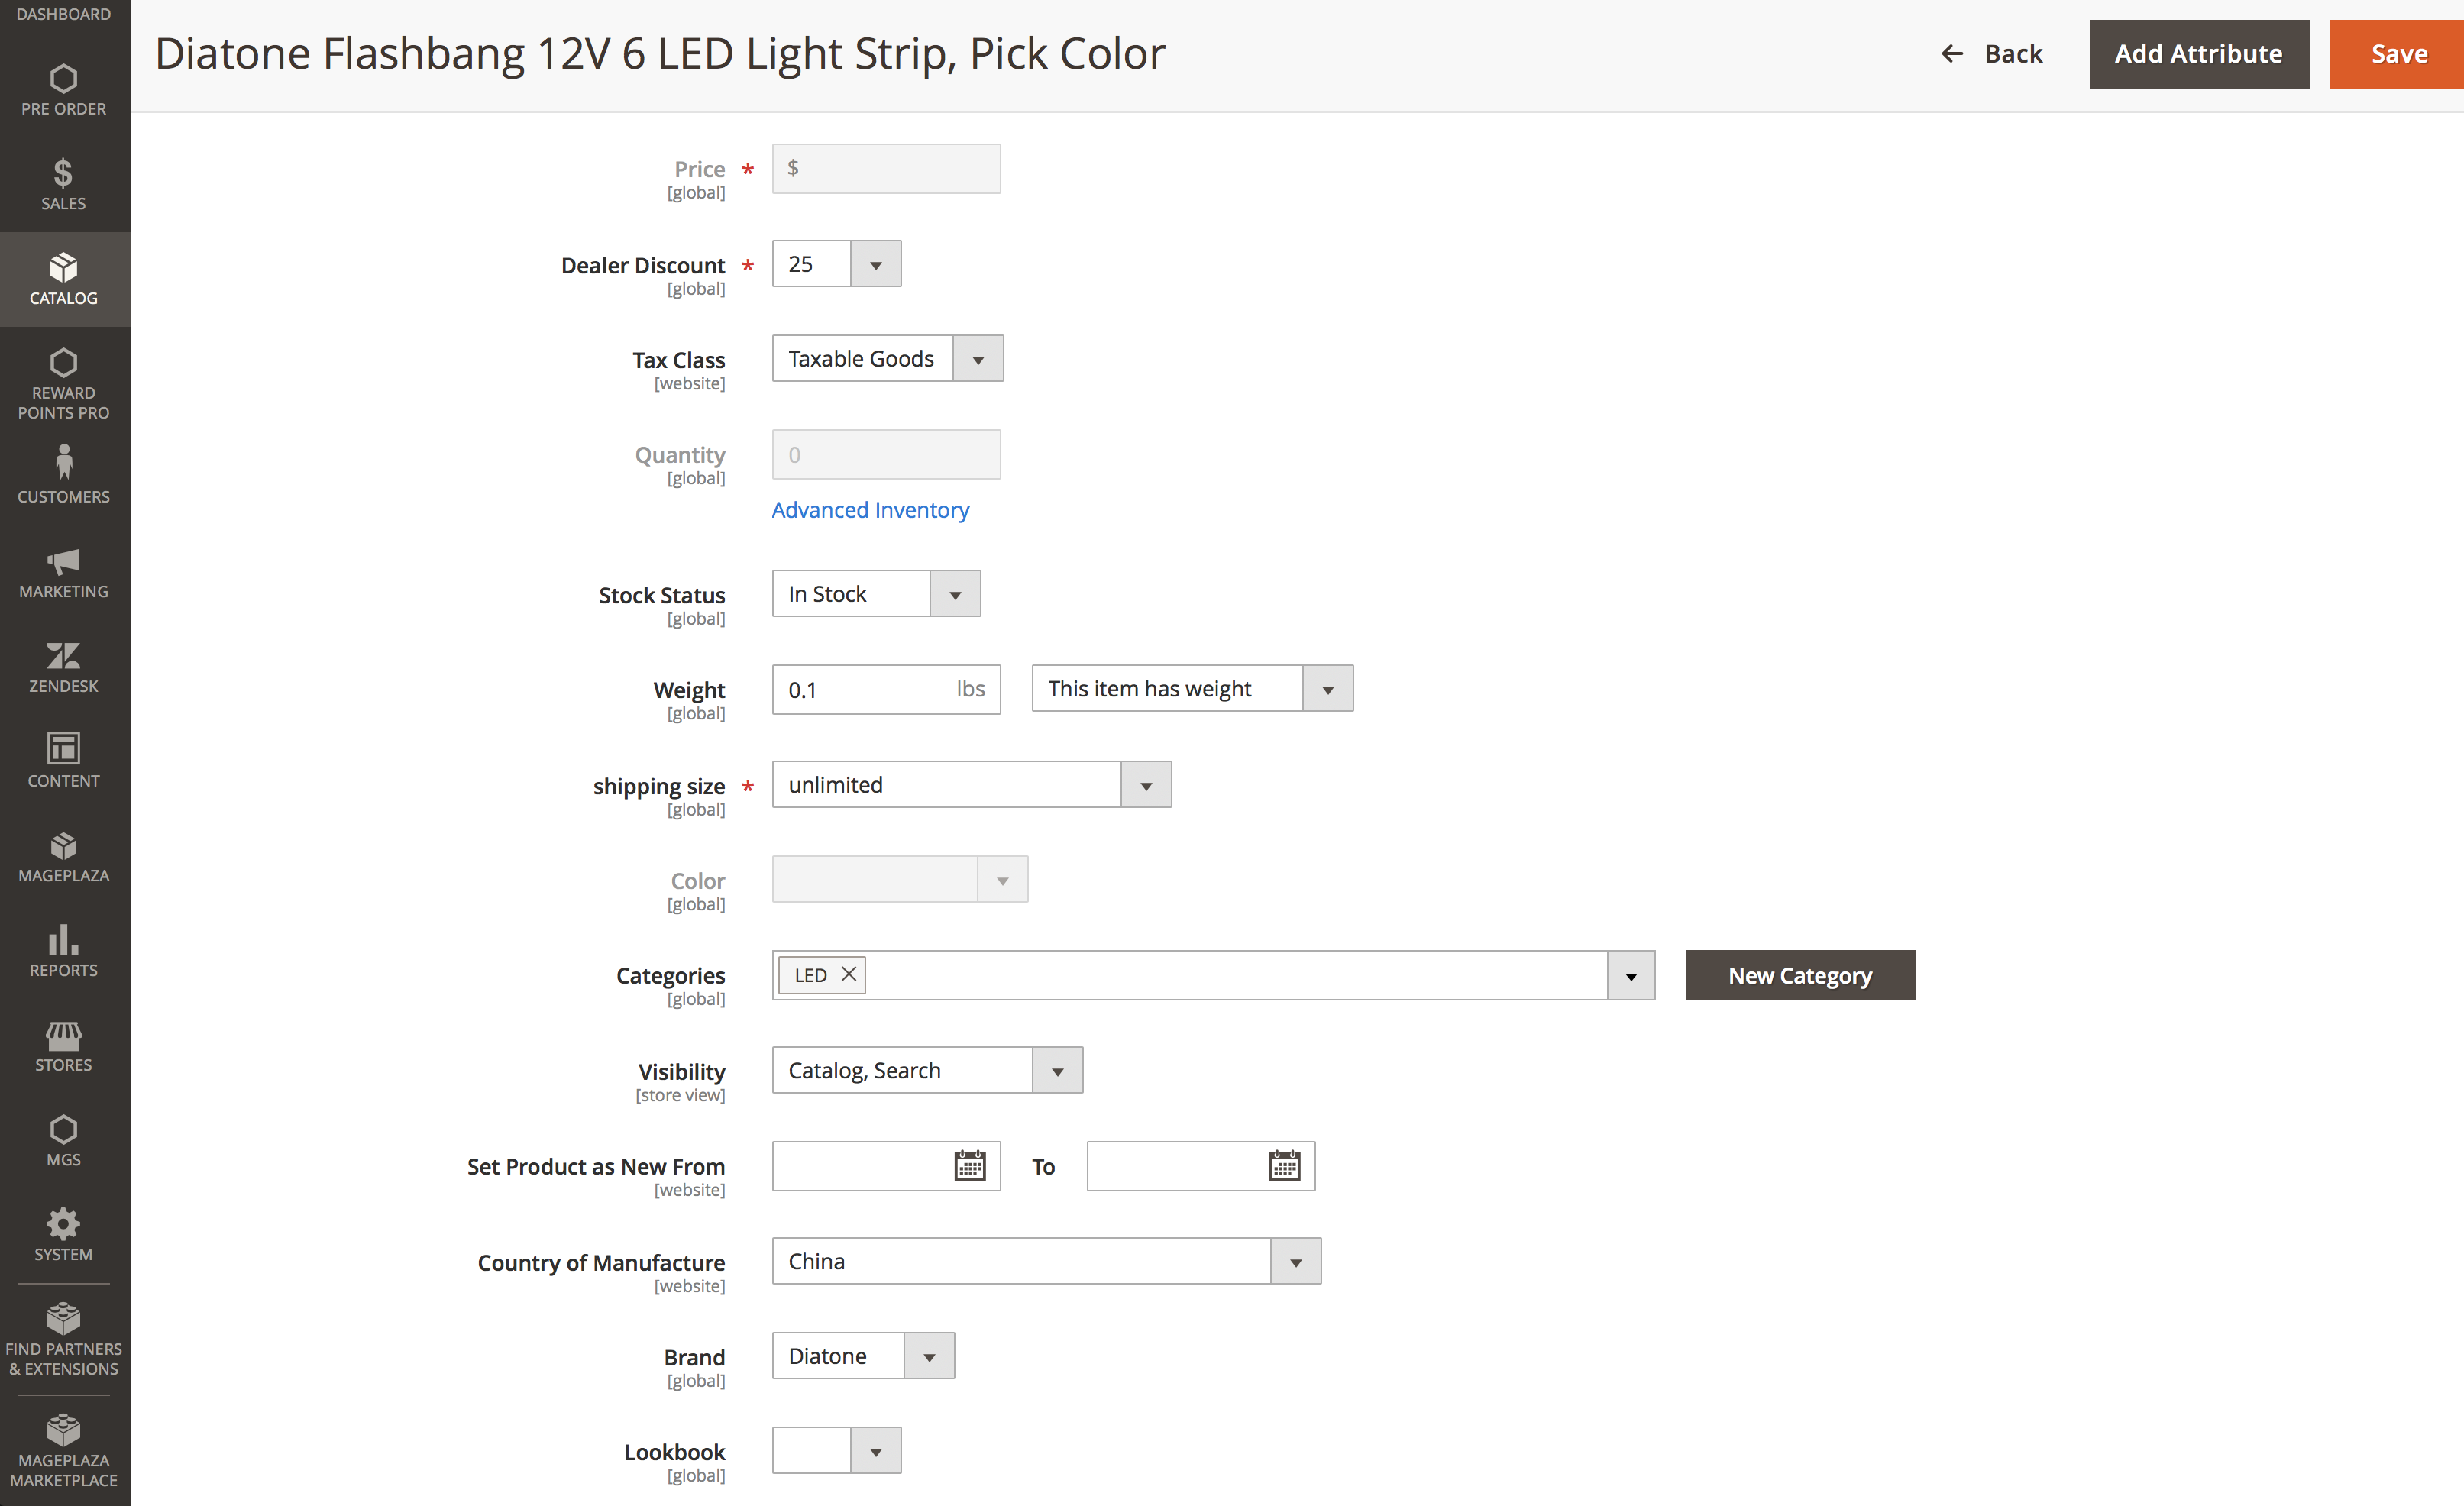
Task: Open the Visibility selector
Action: click(x=1057, y=1069)
